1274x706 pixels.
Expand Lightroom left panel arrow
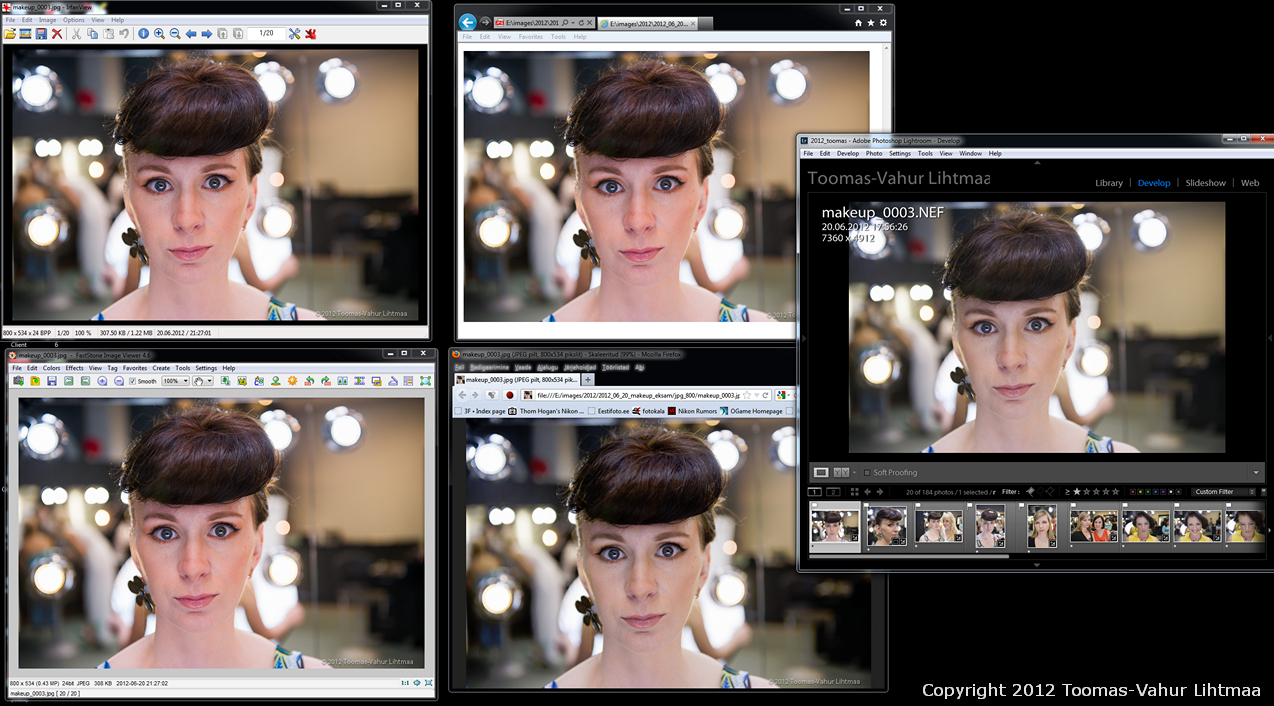tap(802, 338)
